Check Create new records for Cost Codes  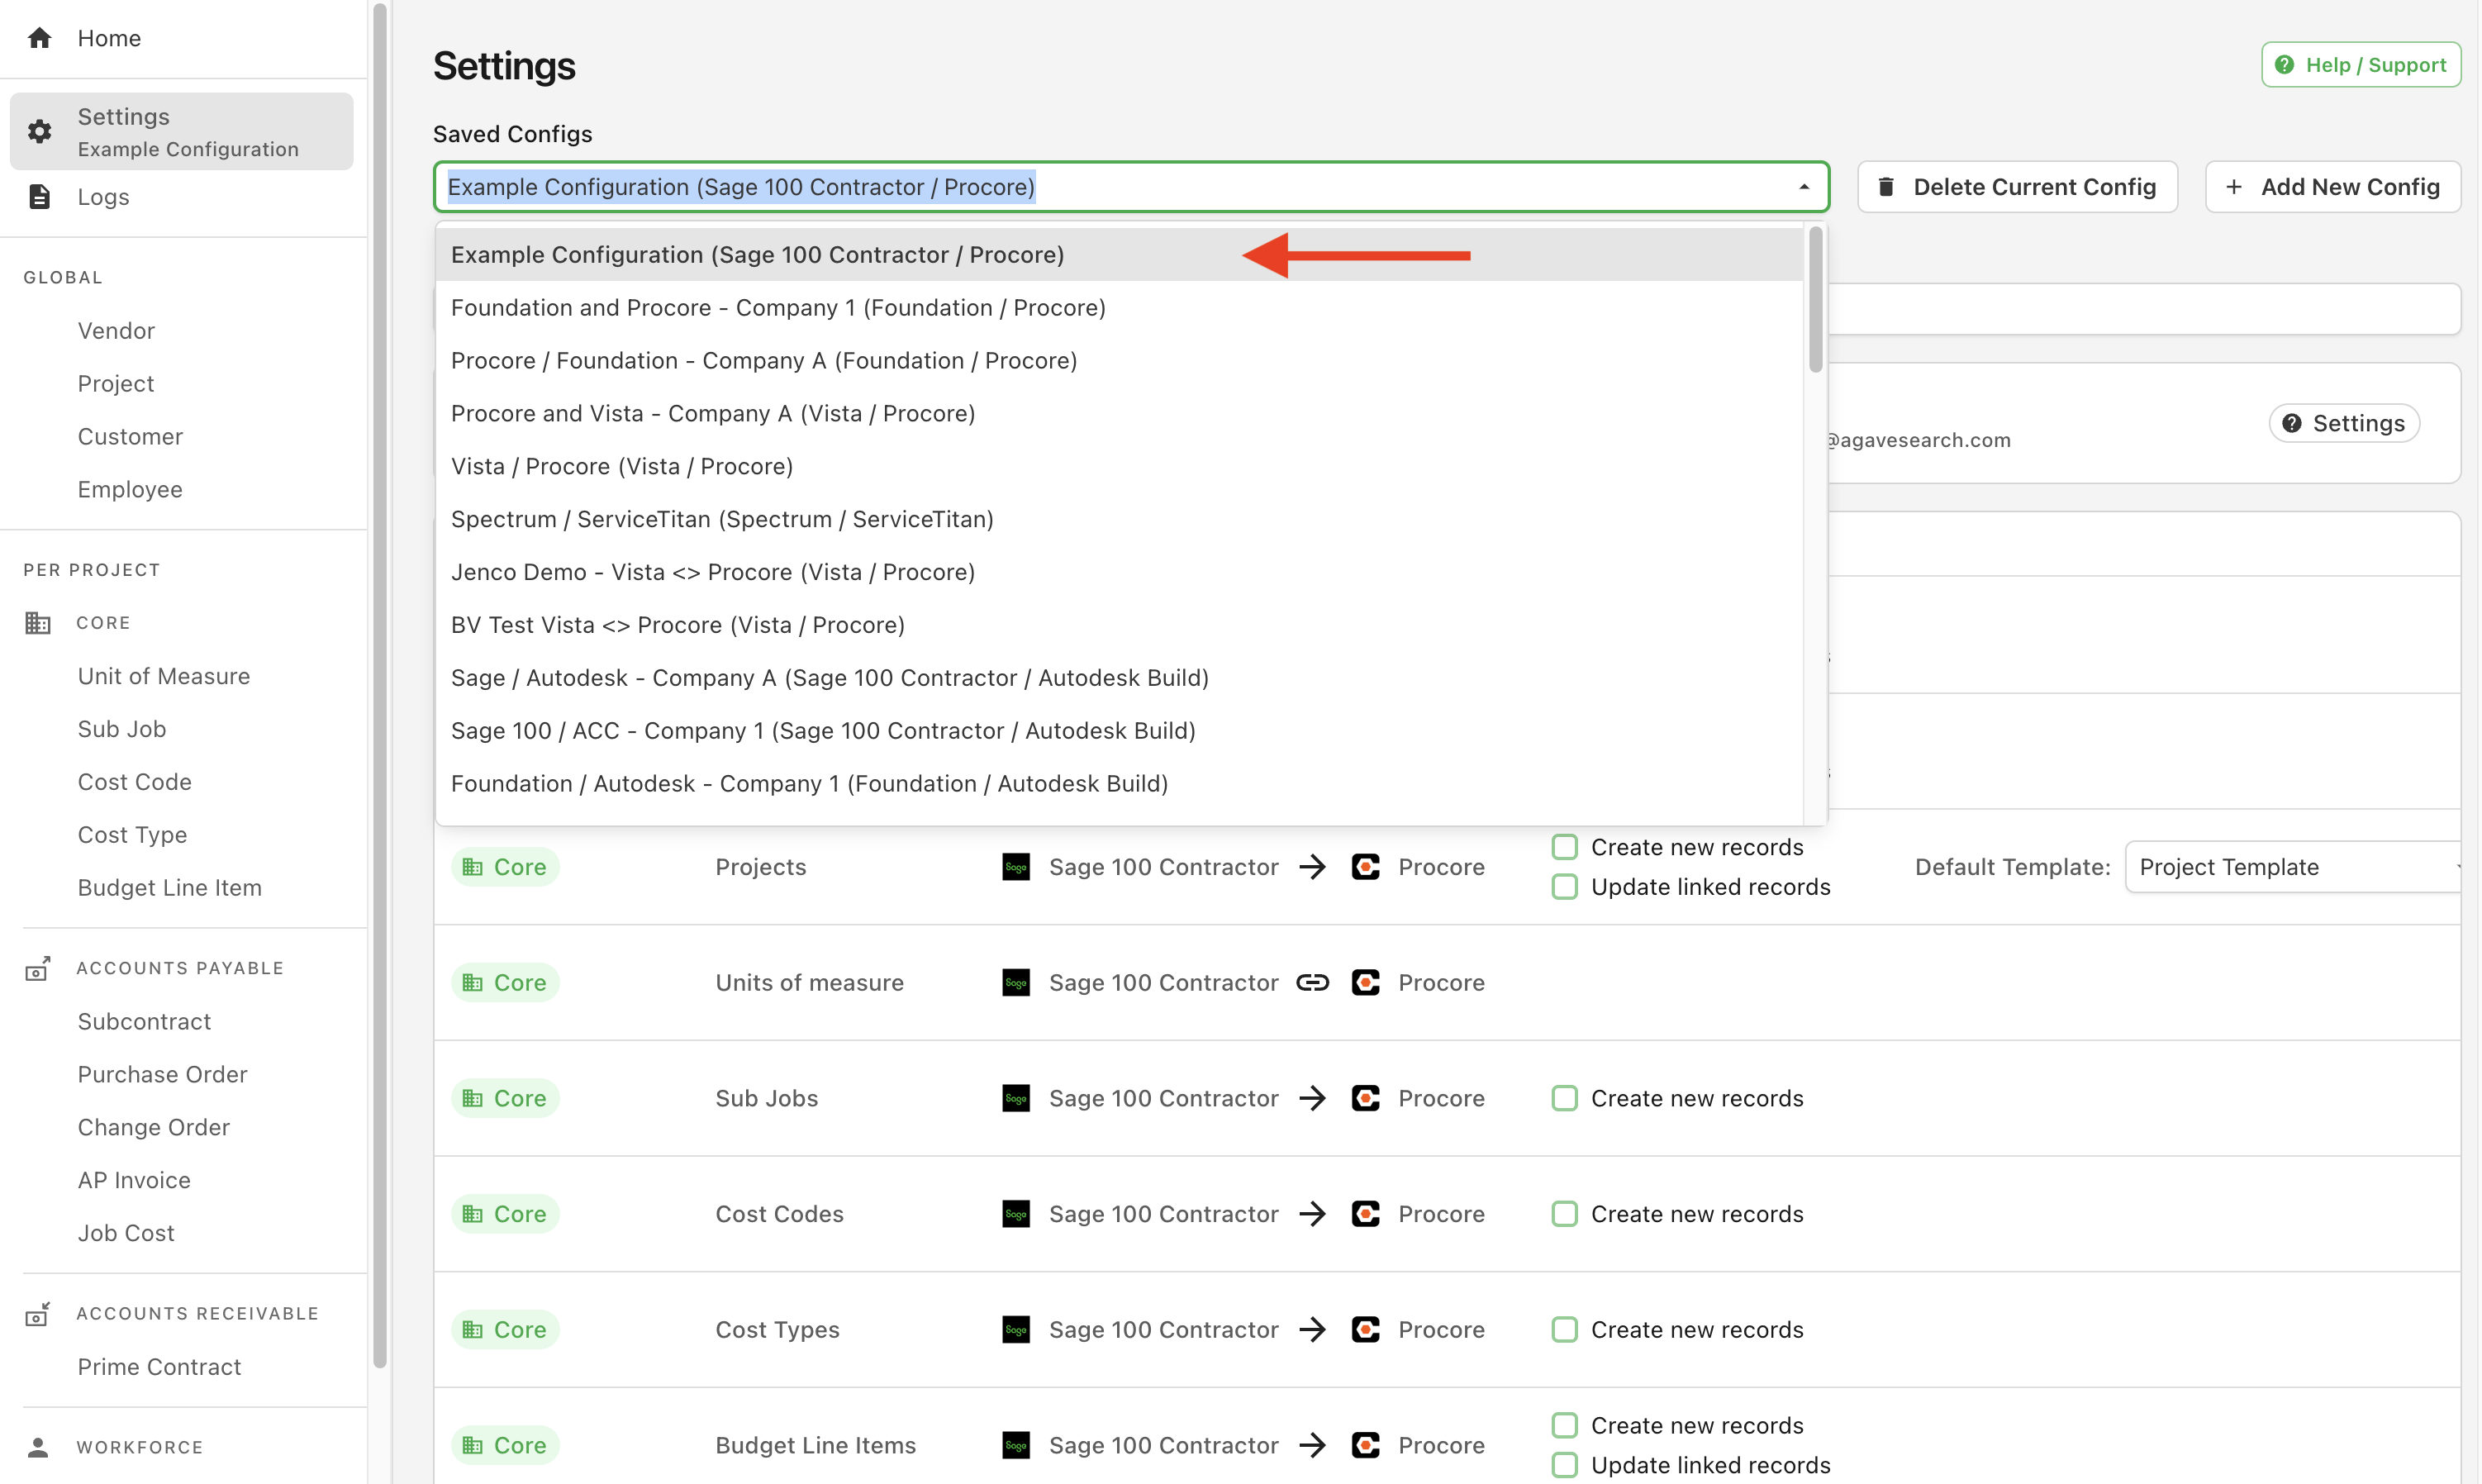[1565, 1214]
